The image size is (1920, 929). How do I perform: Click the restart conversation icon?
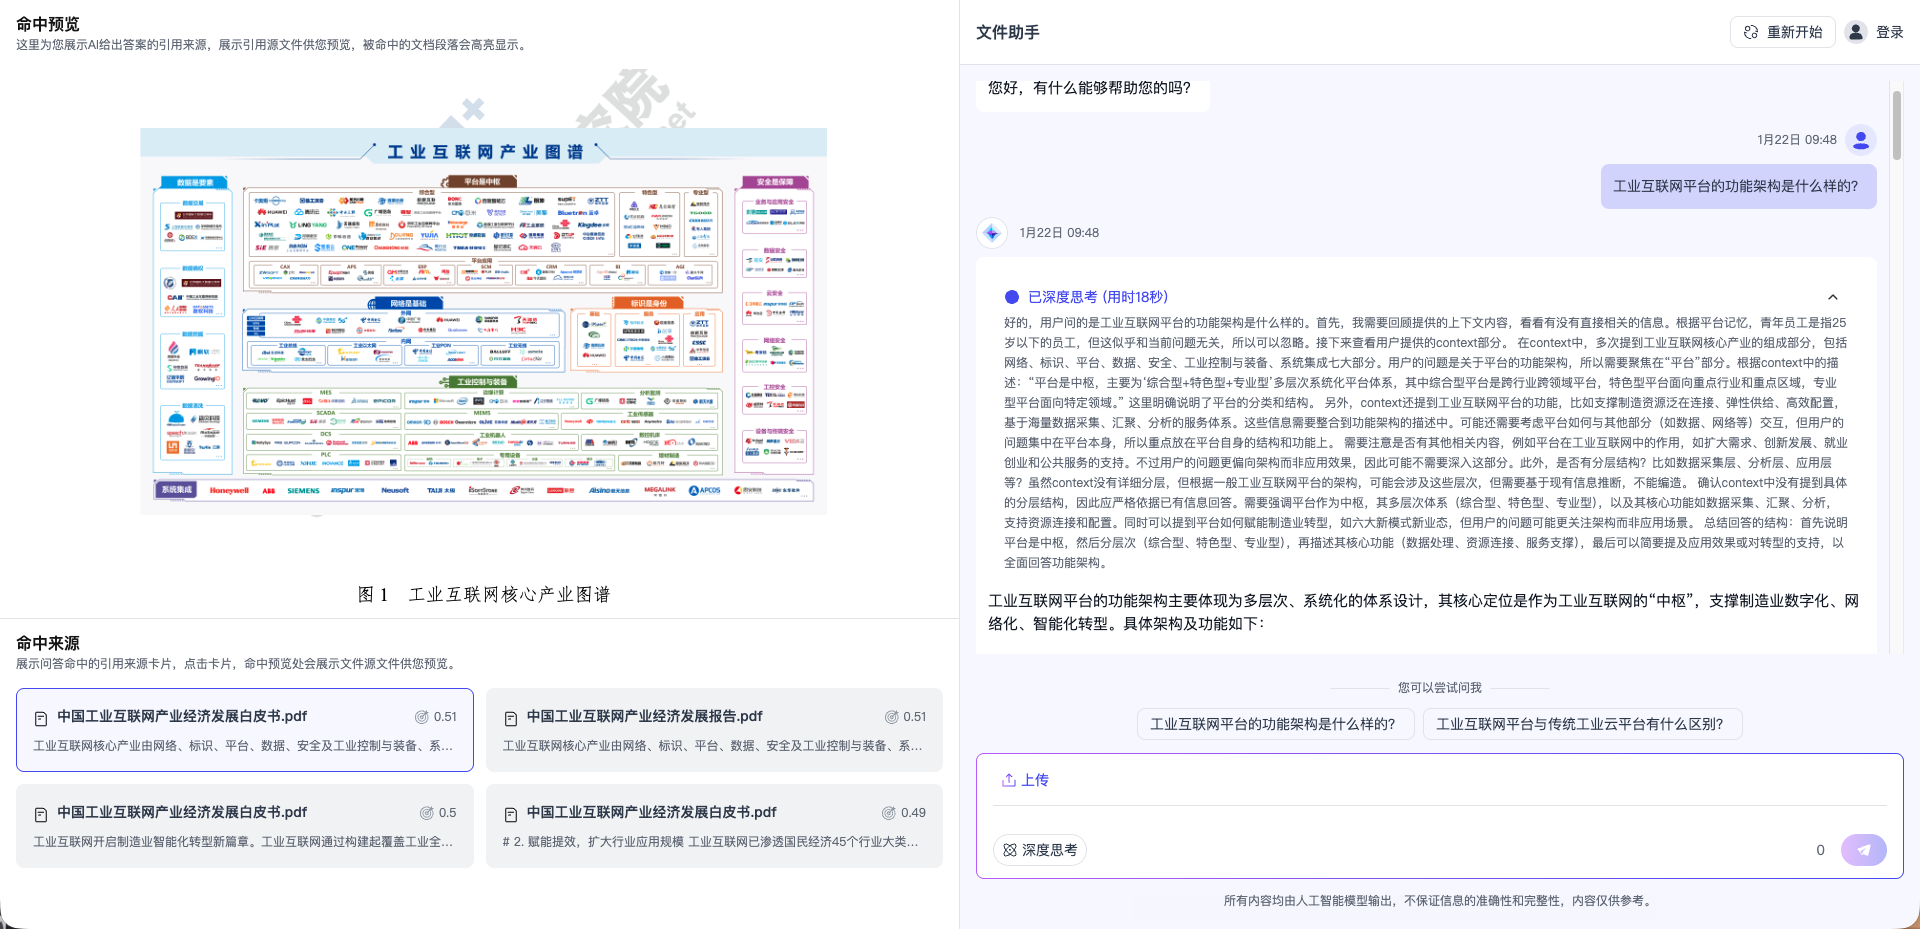click(1751, 32)
